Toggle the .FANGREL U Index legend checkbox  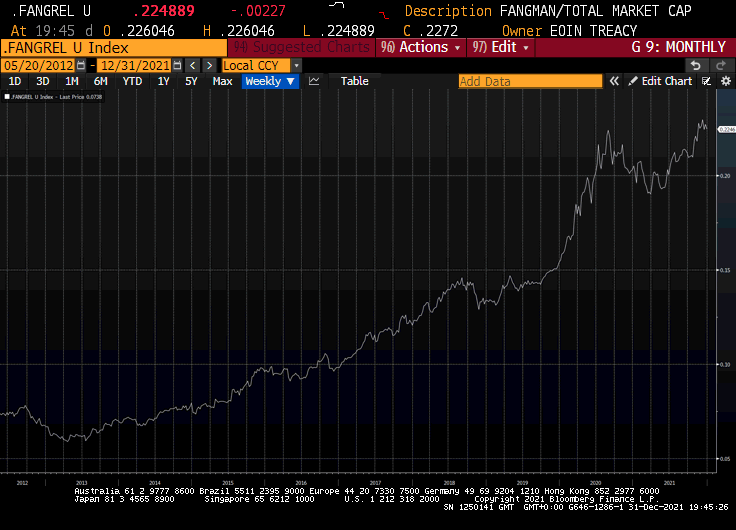[x=7, y=97]
